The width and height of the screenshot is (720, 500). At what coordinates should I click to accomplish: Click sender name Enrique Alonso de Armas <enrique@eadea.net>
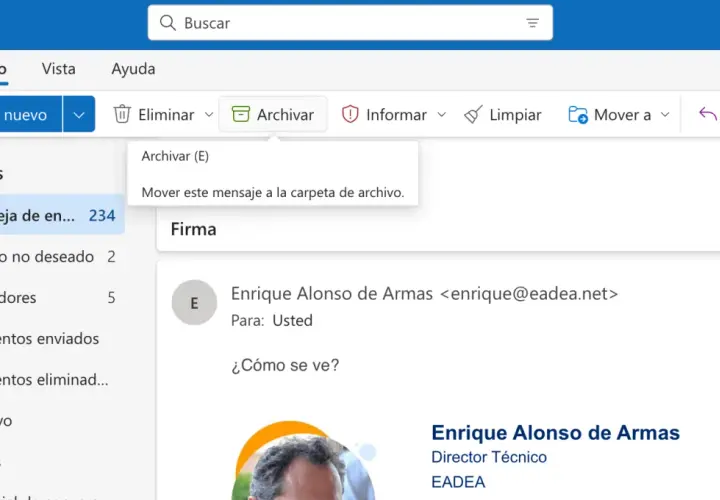point(424,293)
